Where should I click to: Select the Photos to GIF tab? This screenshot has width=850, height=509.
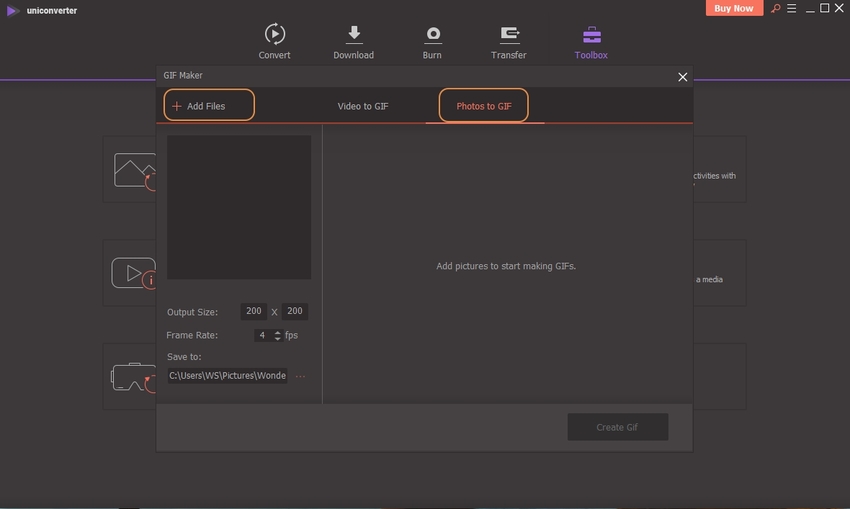point(484,106)
